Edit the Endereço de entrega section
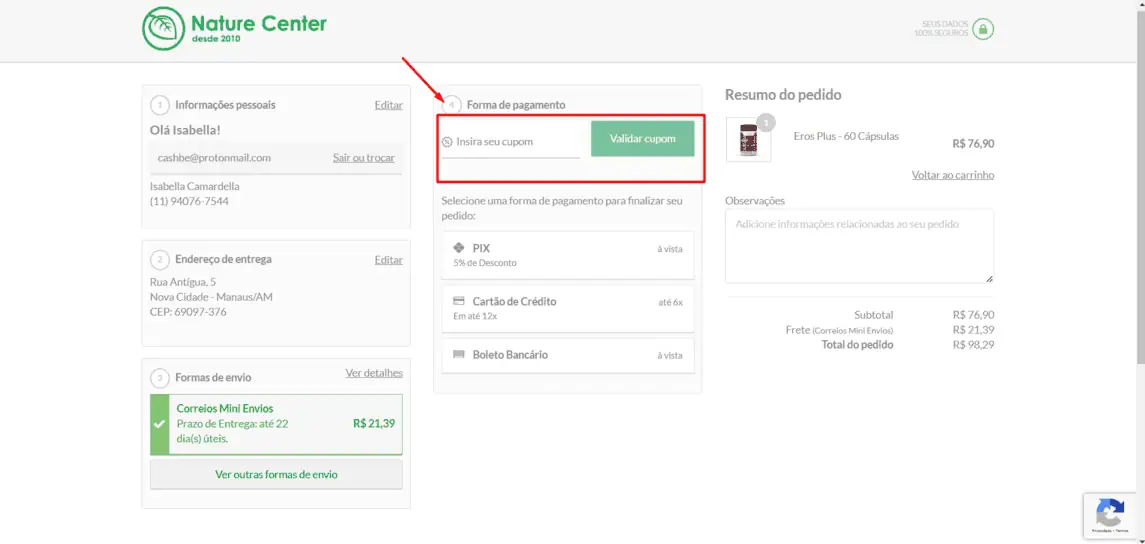Screen dimensions: 1145x544 click(388, 260)
